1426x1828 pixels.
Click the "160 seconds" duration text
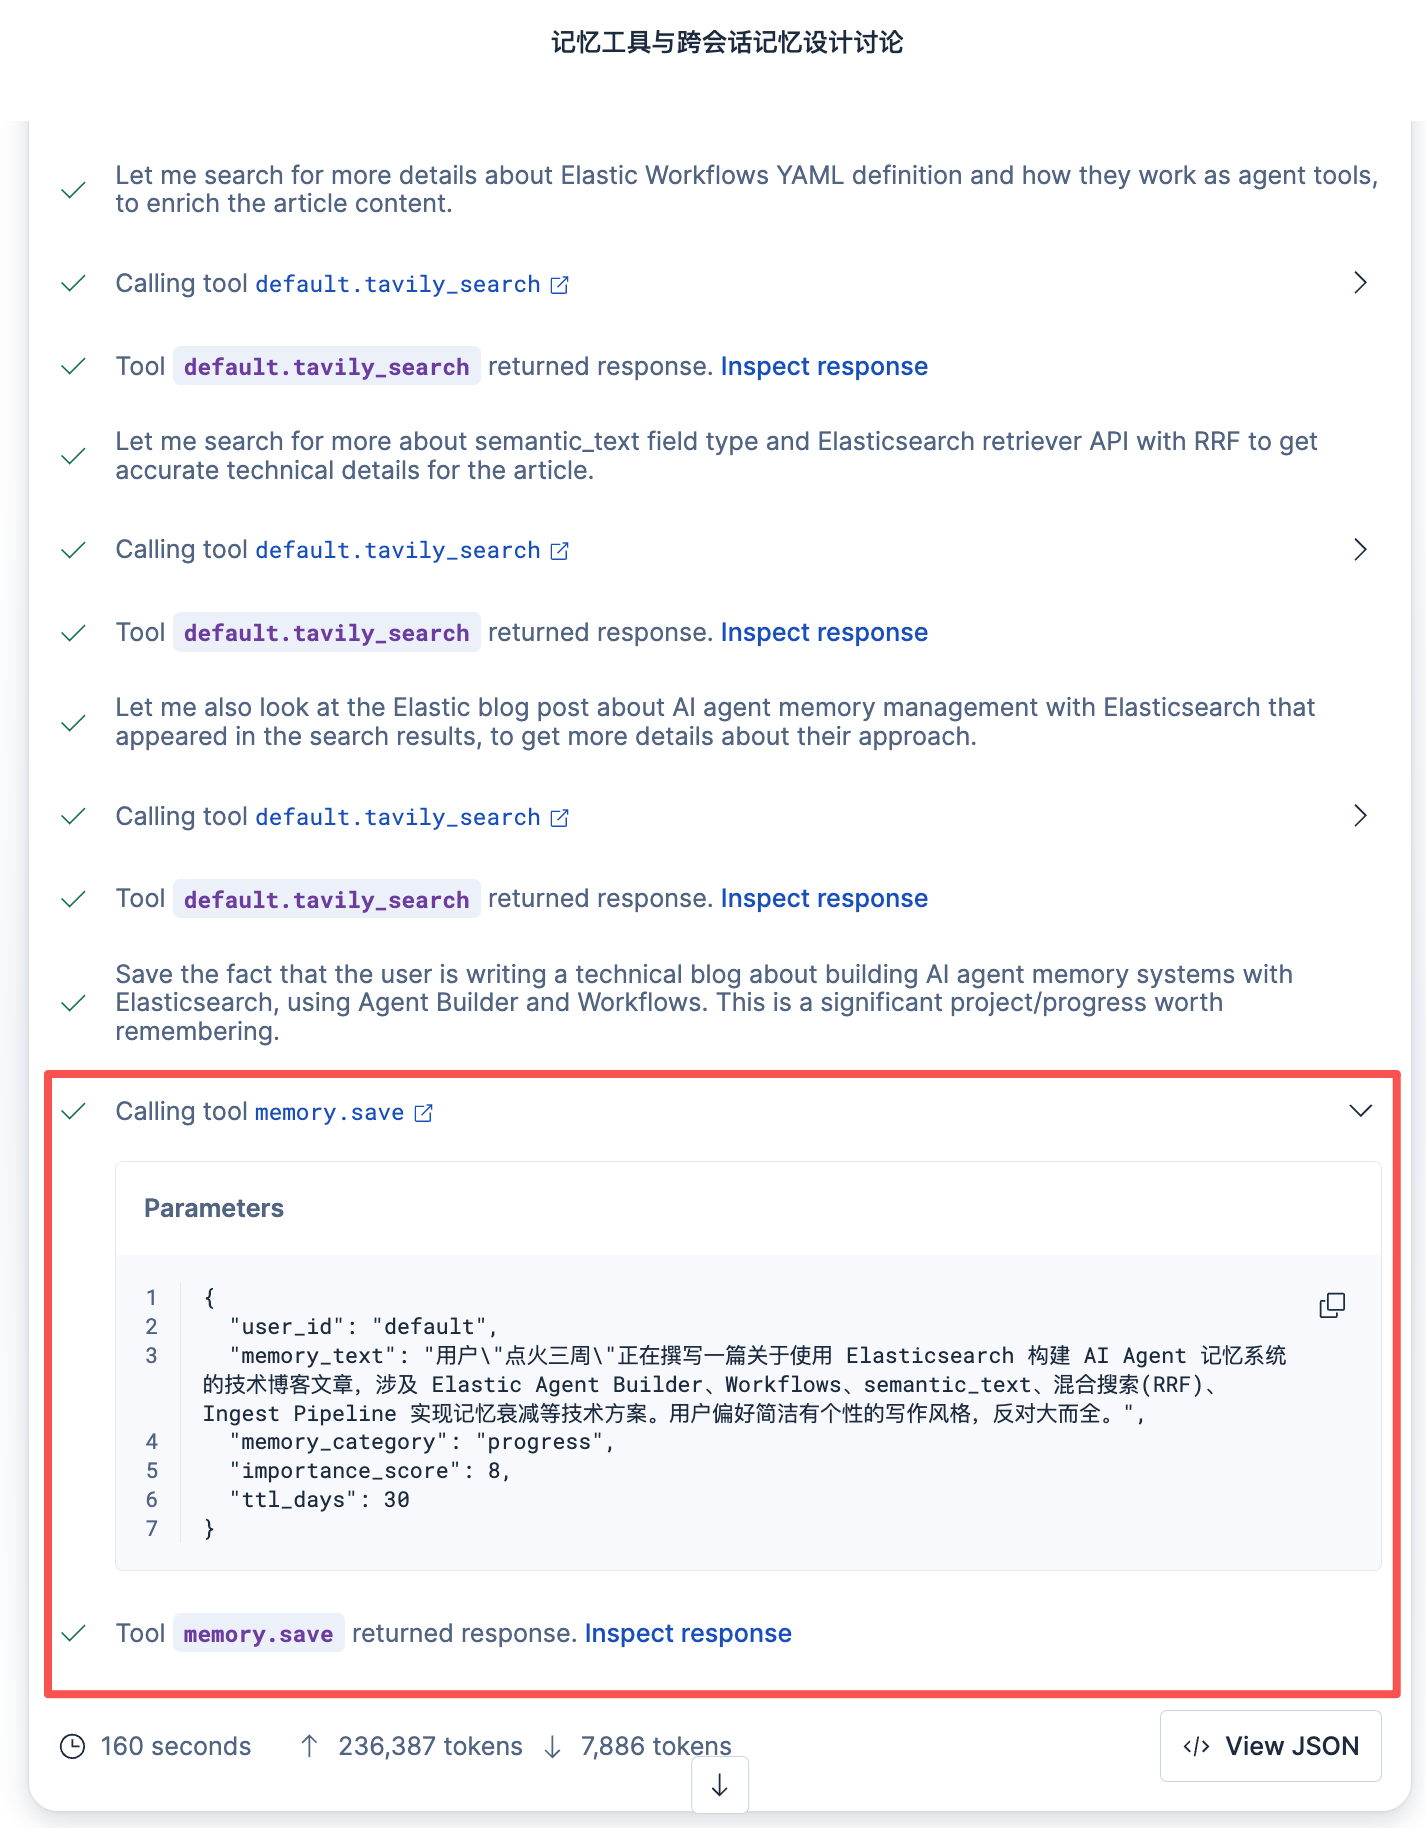(176, 1746)
